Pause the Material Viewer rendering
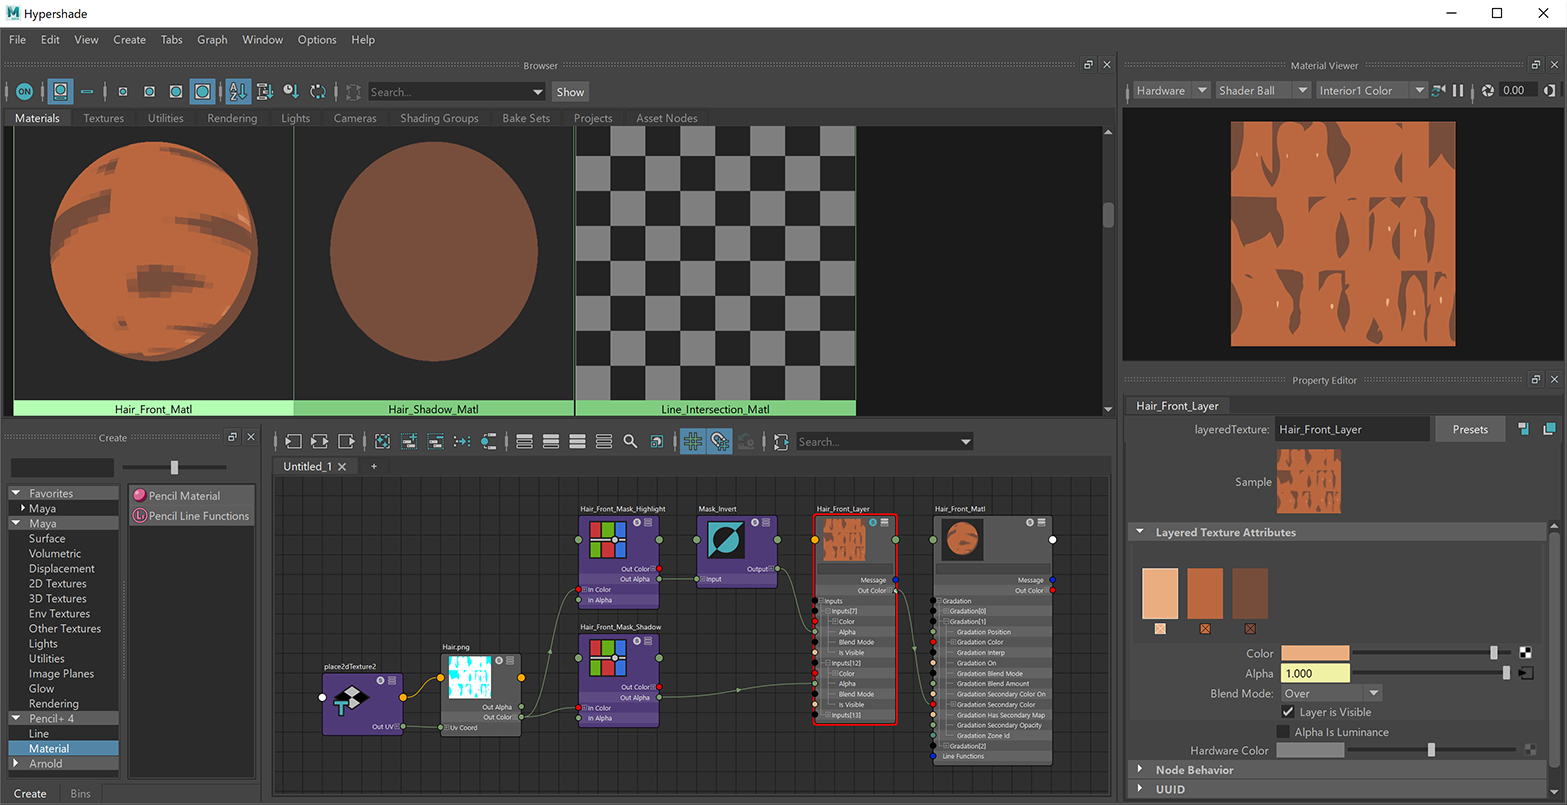Screen dimensions: 1567x805 (1458, 91)
